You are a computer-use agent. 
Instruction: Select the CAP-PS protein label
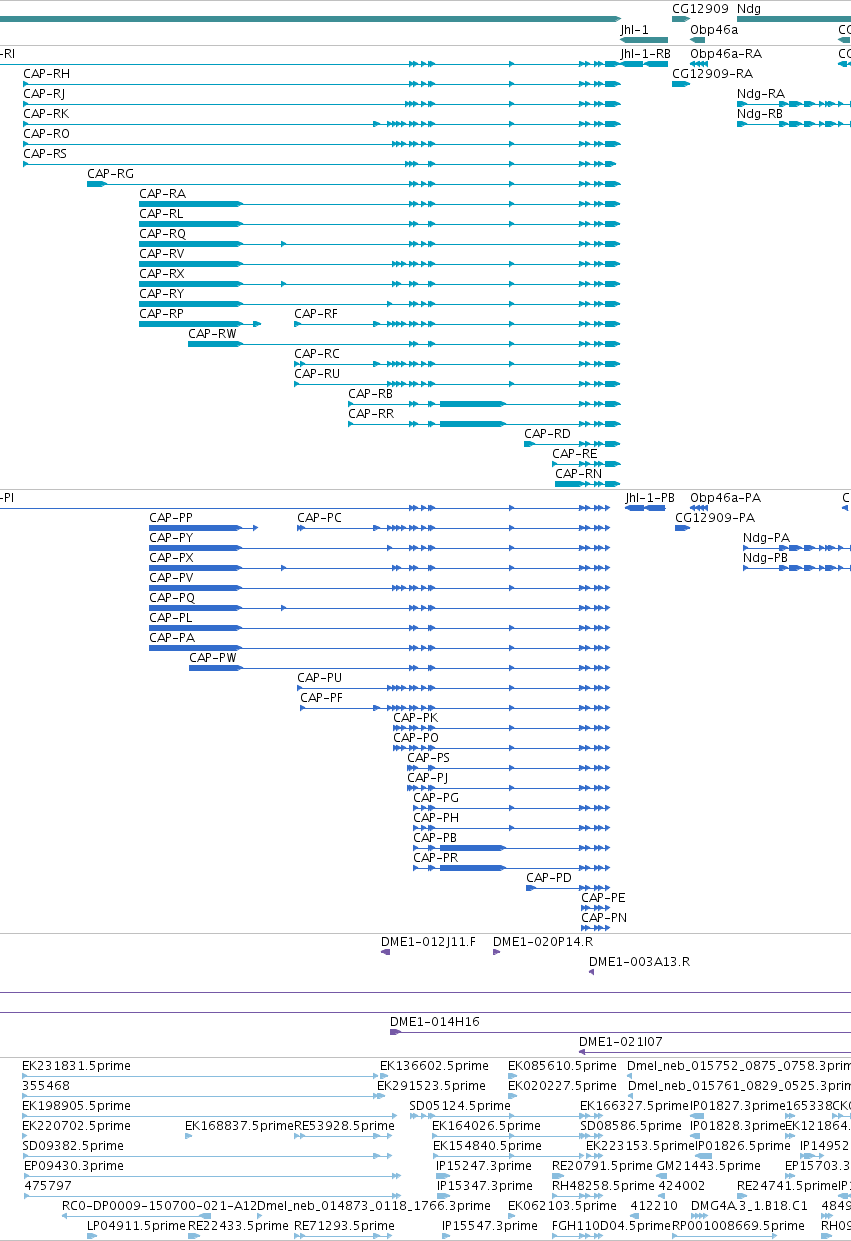tap(429, 758)
